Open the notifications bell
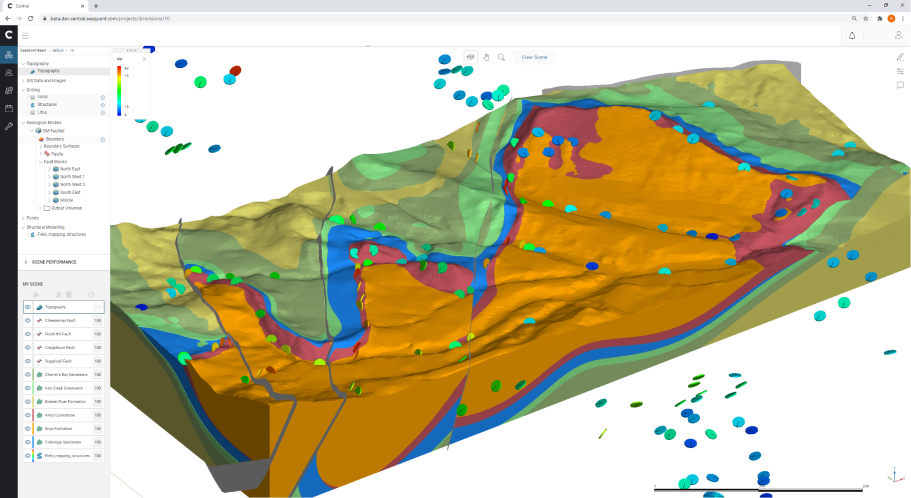This screenshot has height=498, width=911. (x=852, y=35)
